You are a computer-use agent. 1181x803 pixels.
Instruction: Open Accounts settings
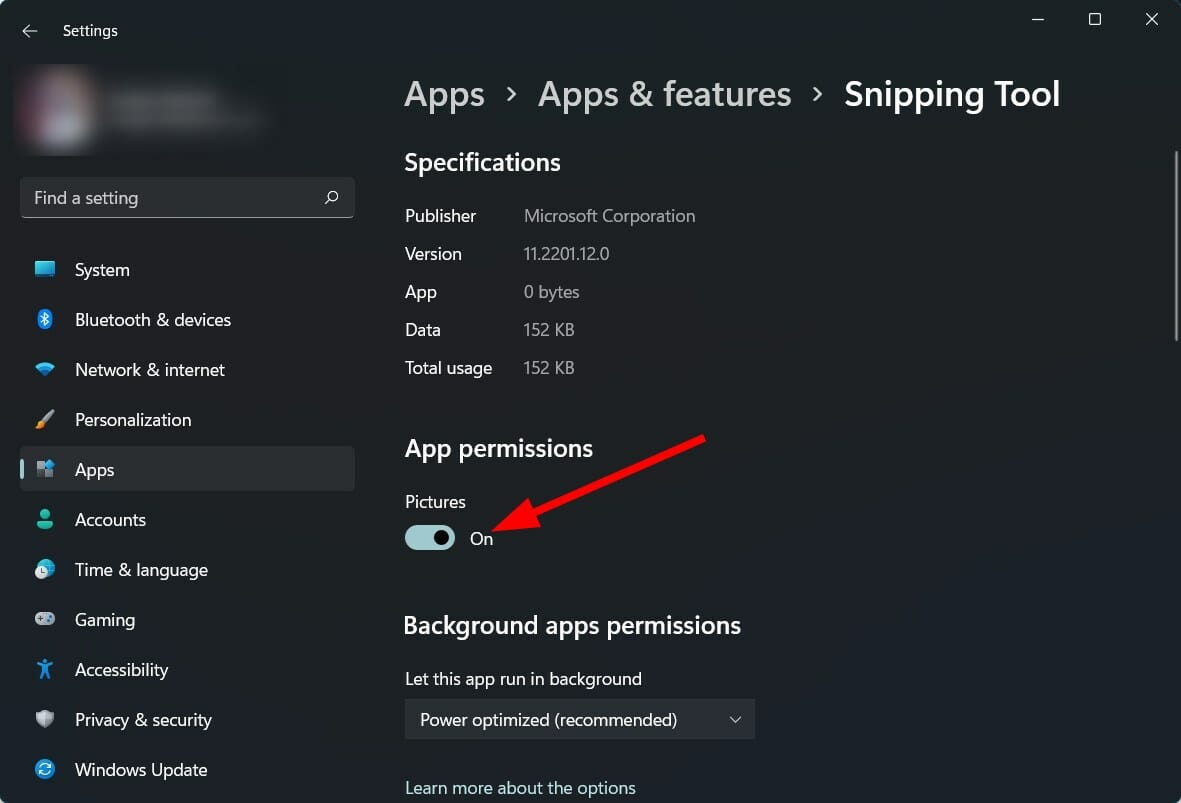point(110,519)
